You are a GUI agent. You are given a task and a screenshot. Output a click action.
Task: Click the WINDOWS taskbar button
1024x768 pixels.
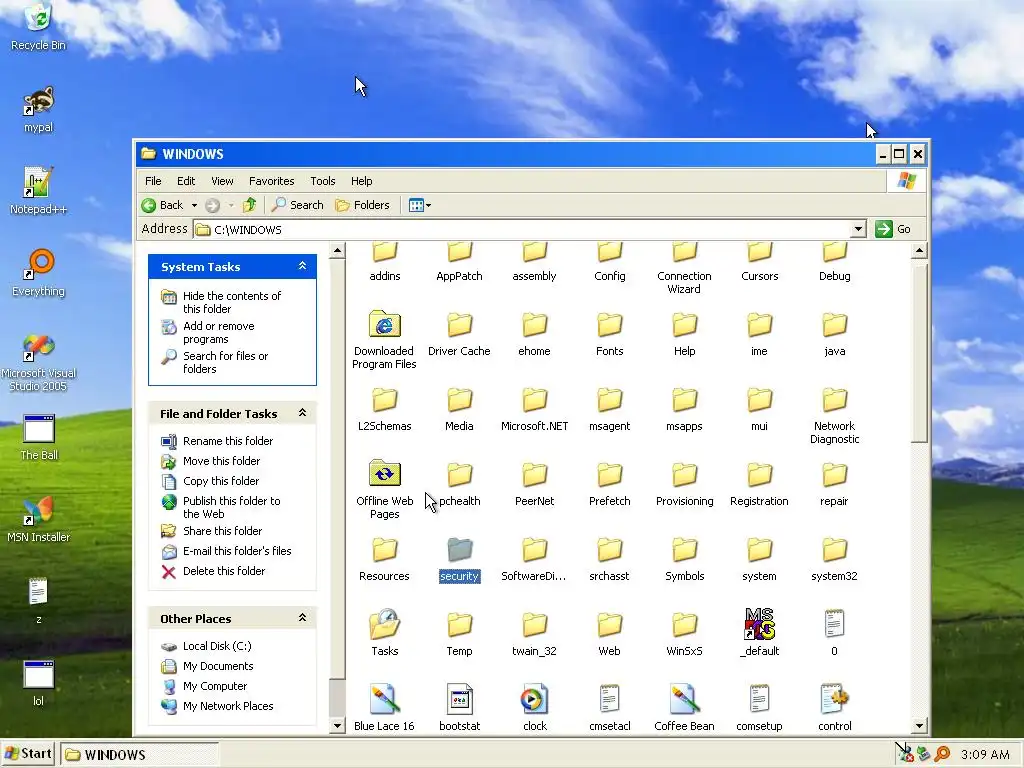click(140, 754)
